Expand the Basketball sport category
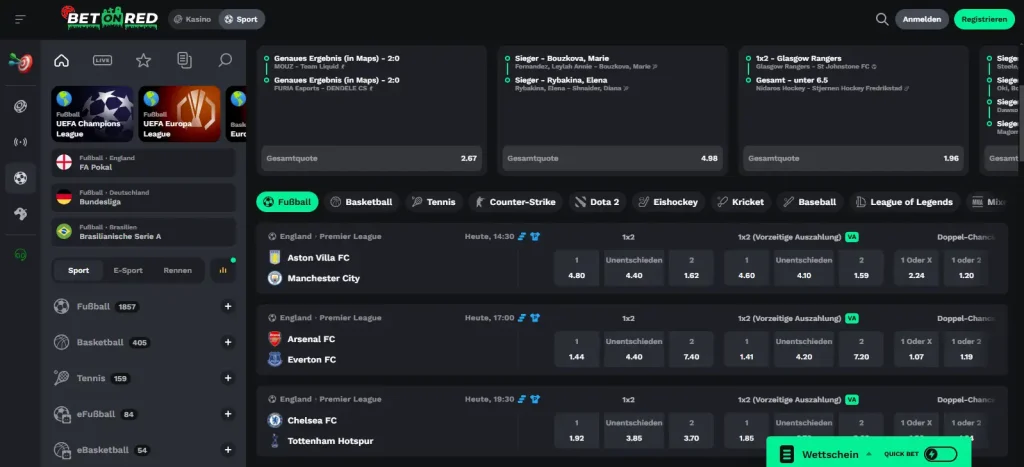The height and width of the screenshot is (467, 1024). (228, 342)
